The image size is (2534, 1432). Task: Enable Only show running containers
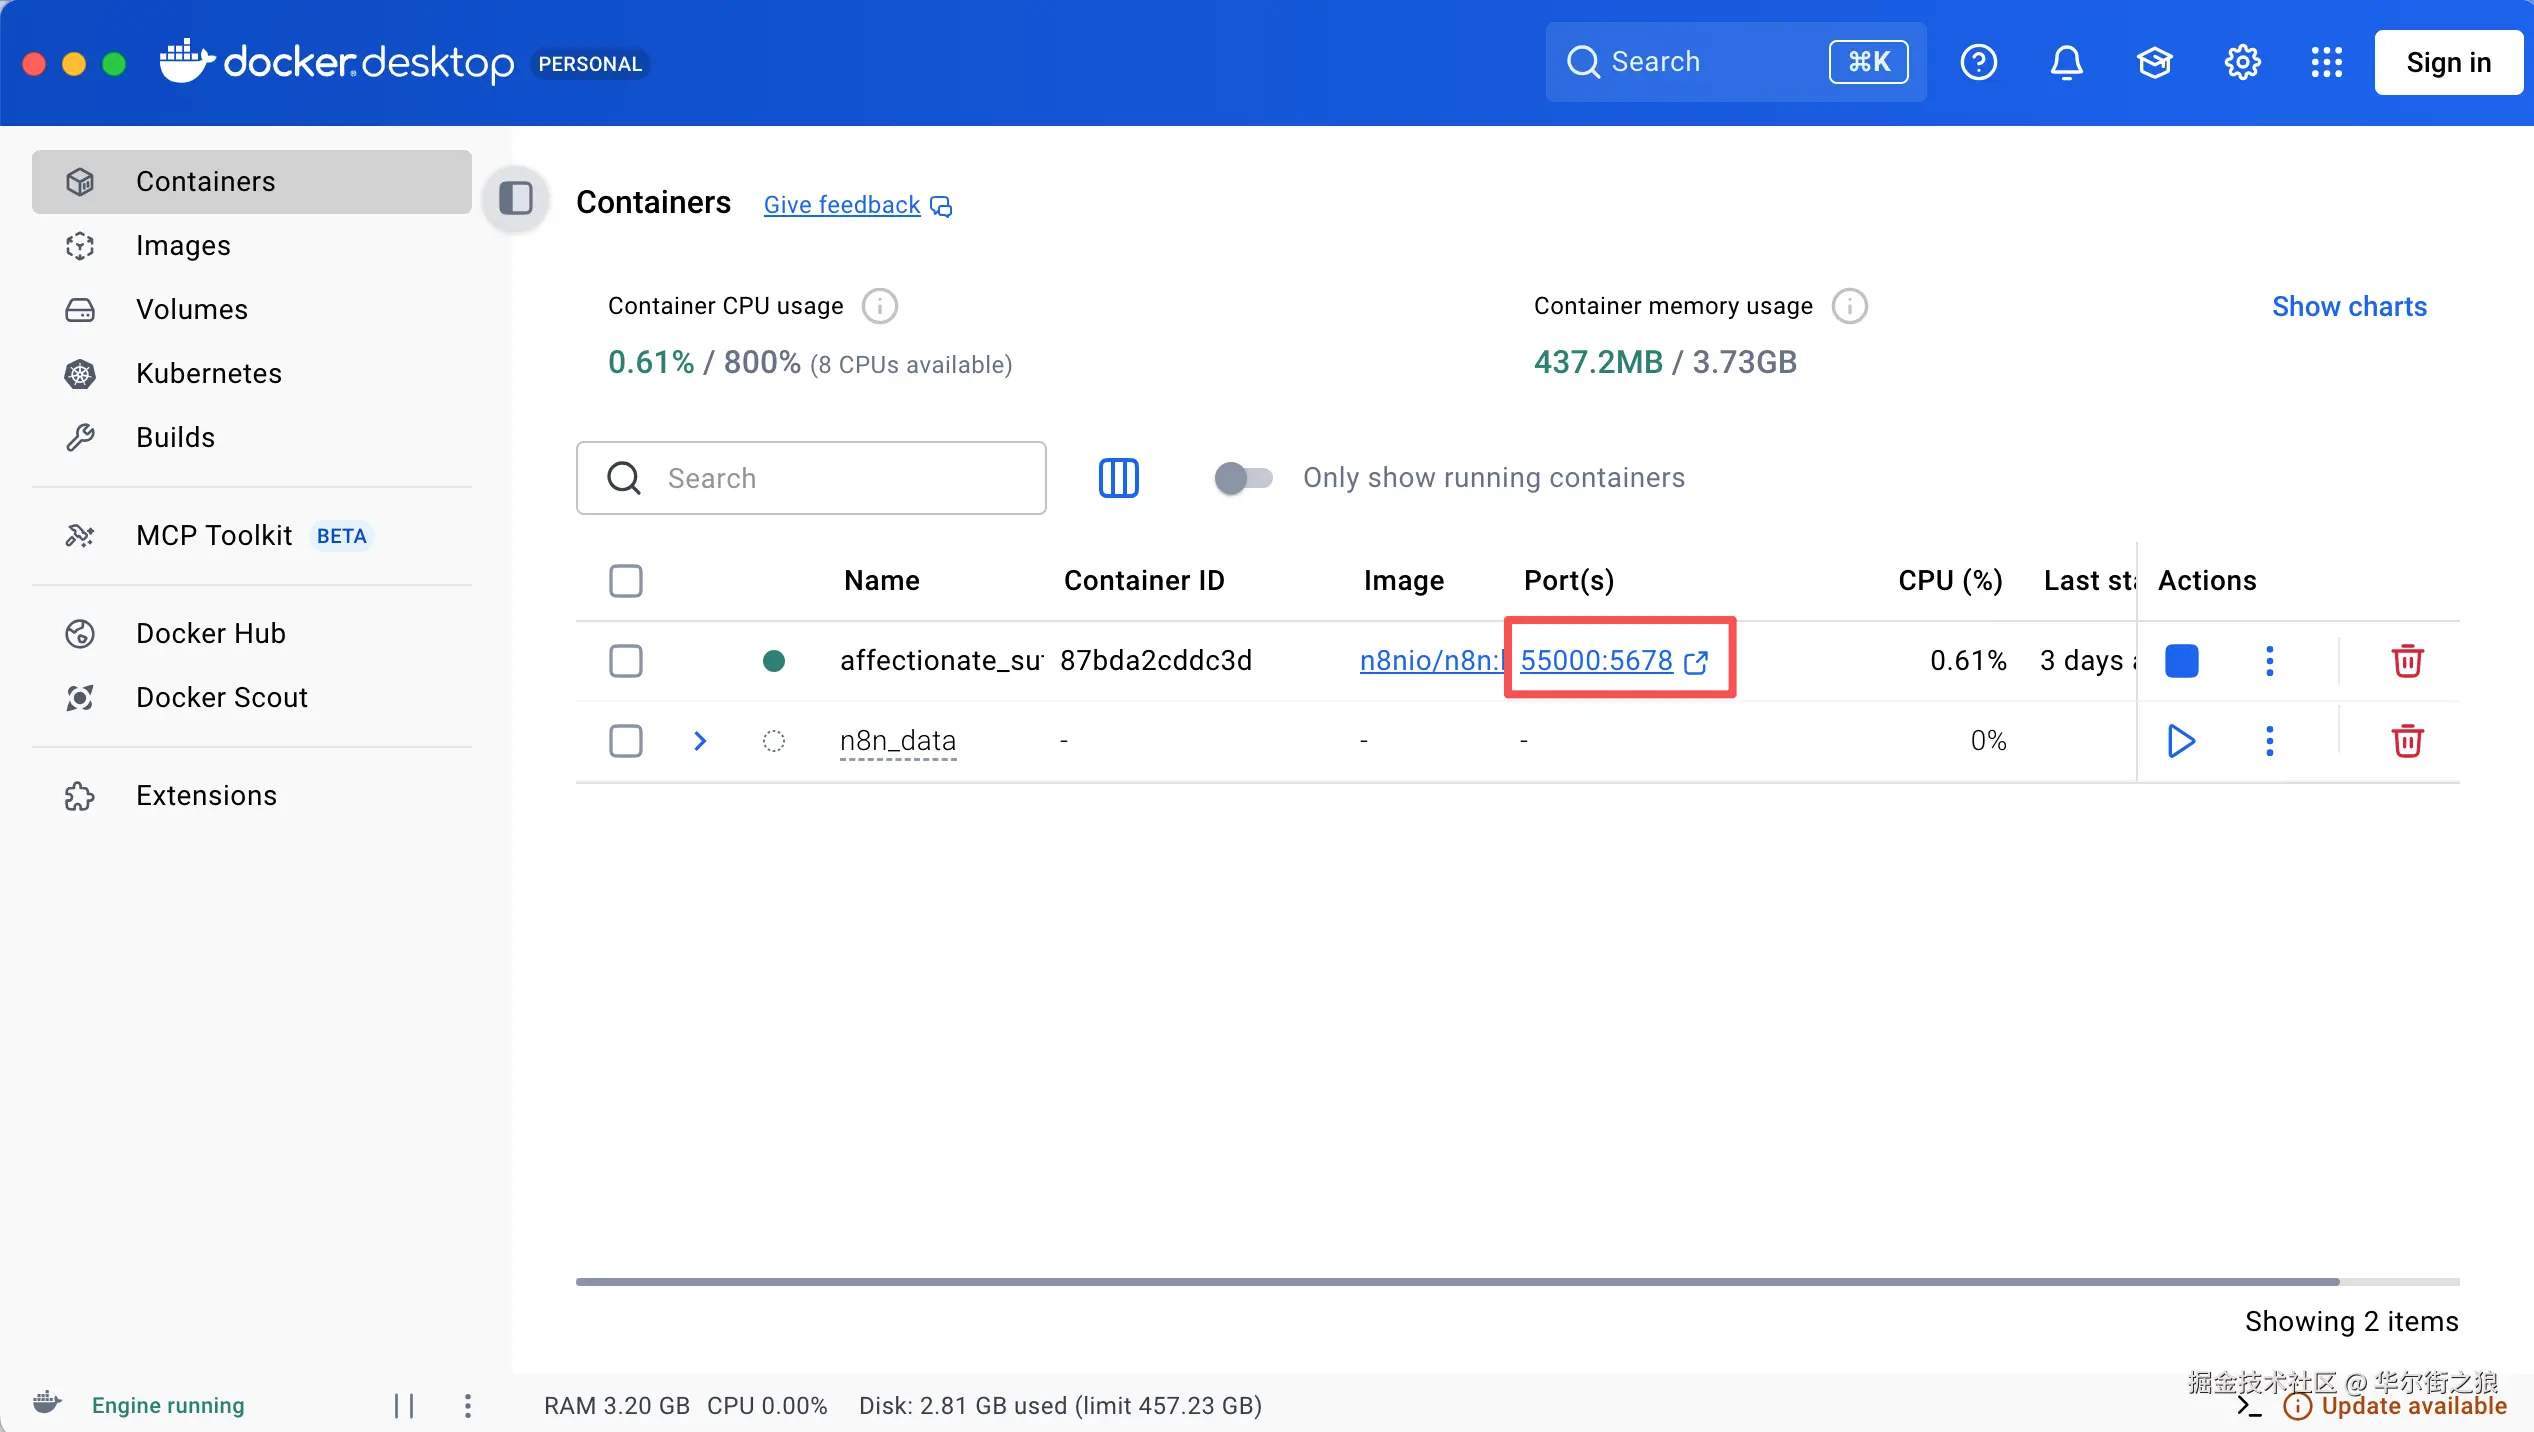point(1242,478)
